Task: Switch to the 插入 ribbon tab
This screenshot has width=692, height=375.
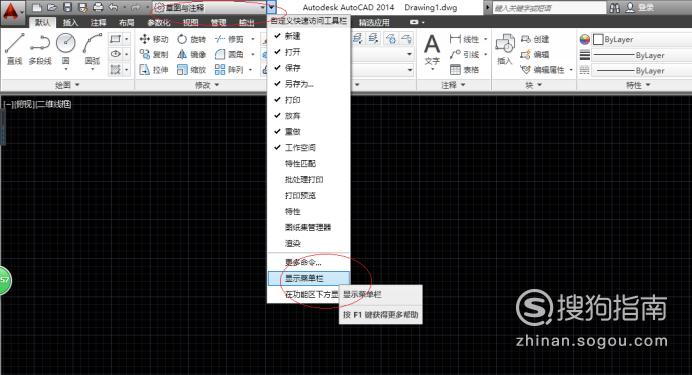Action: [70, 22]
